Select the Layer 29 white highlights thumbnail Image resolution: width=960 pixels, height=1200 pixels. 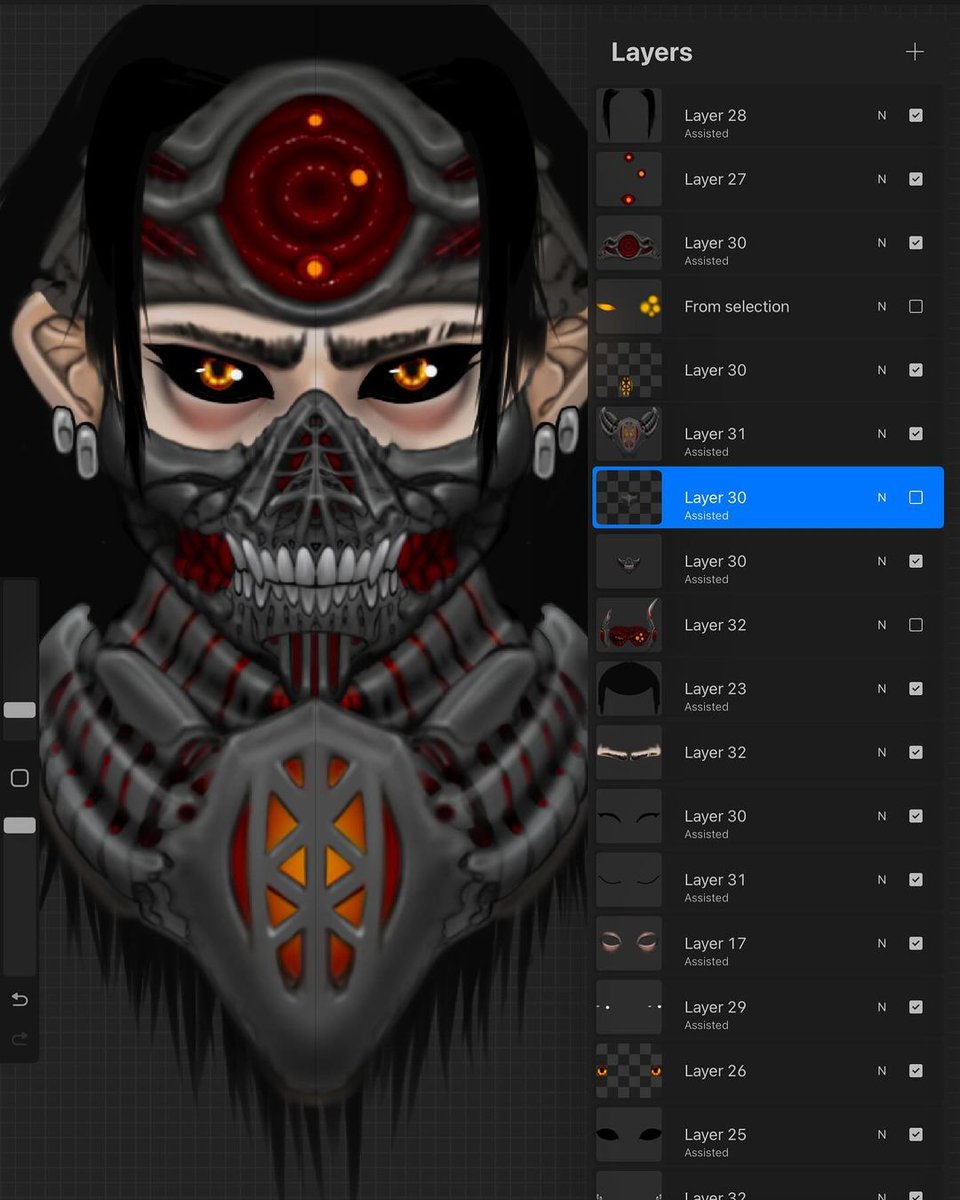(629, 1007)
